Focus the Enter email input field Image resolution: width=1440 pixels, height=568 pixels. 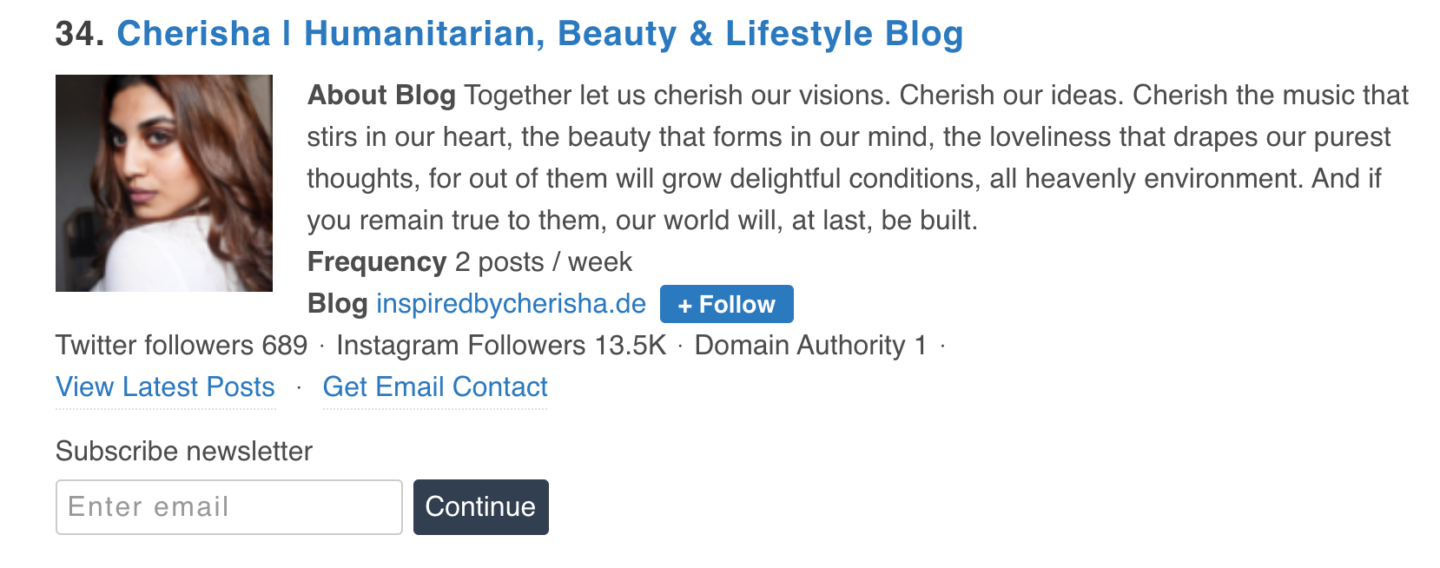pos(229,507)
